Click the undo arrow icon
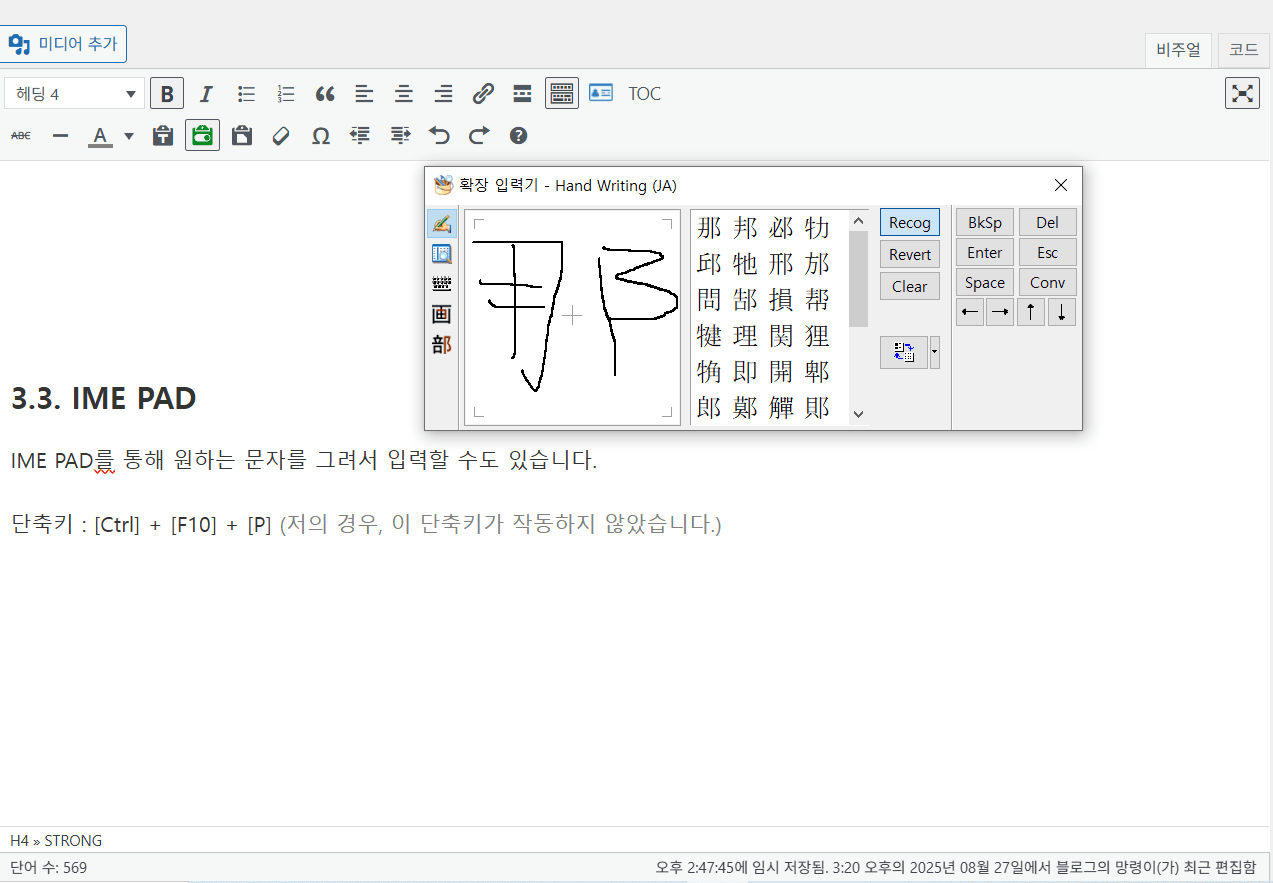The image size is (1273, 883). [x=439, y=136]
